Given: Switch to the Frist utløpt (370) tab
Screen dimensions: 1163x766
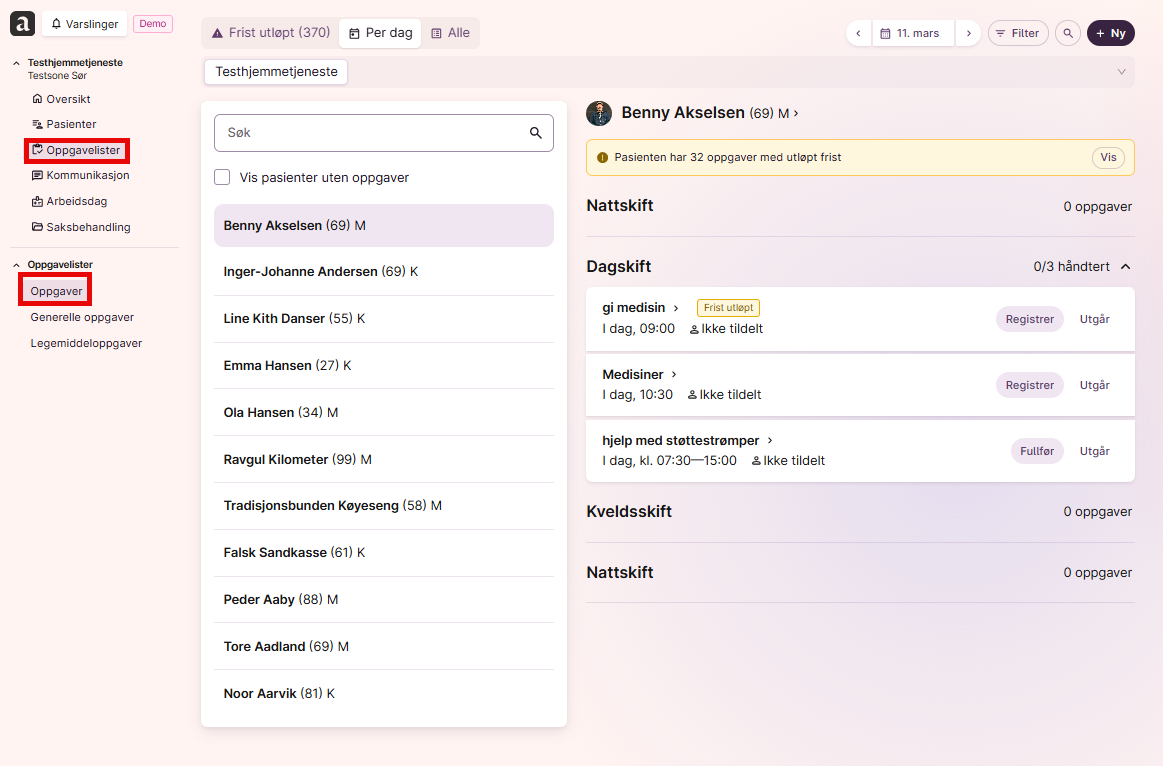Looking at the screenshot, I should 271,33.
